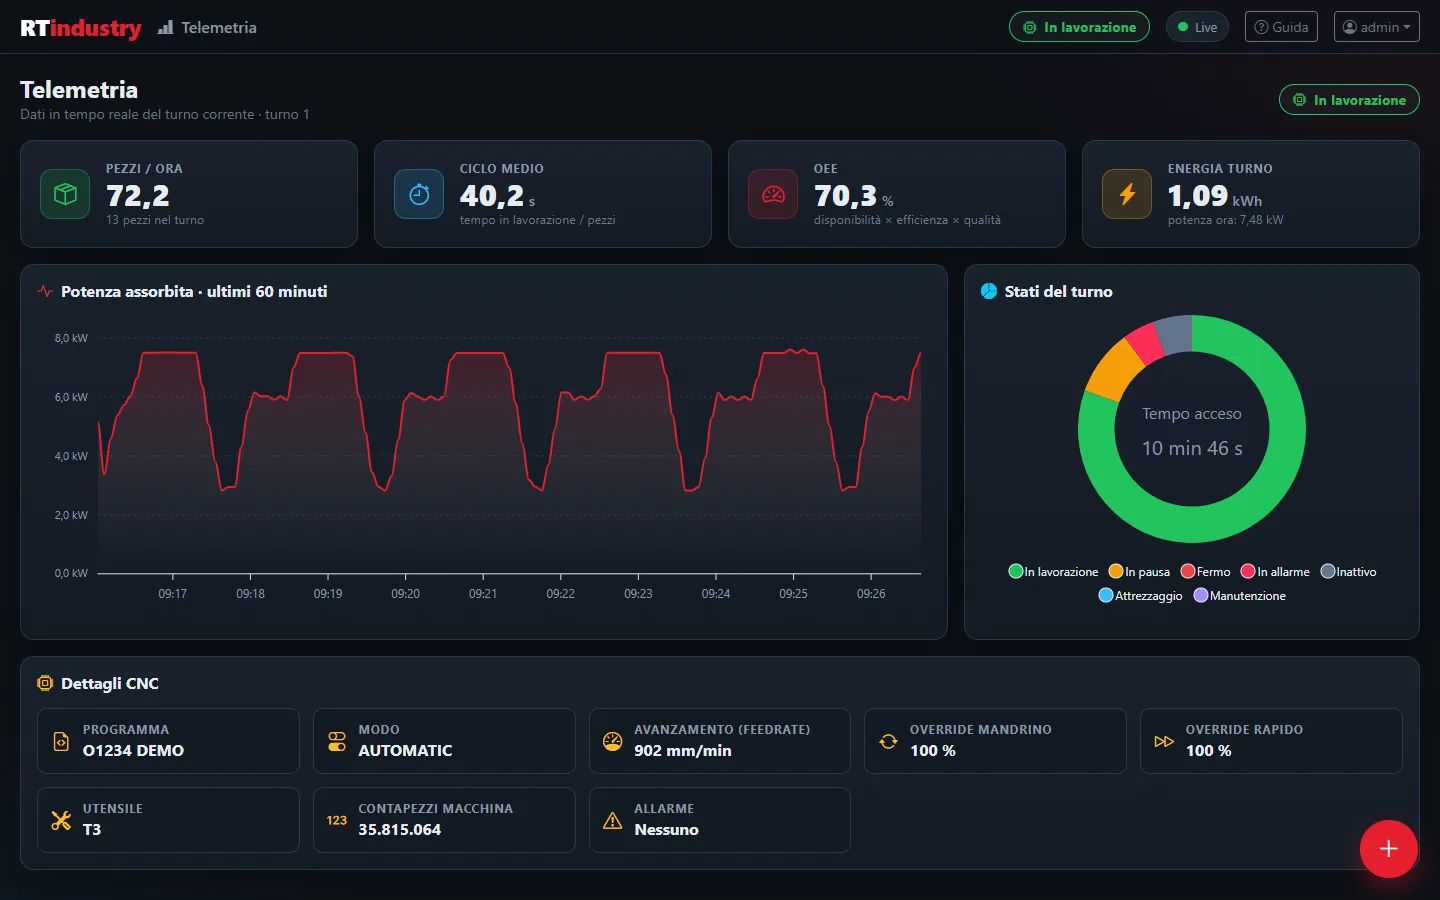Open the Guida help button
This screenshot has width=1440, height=900.
(1281, 27)
